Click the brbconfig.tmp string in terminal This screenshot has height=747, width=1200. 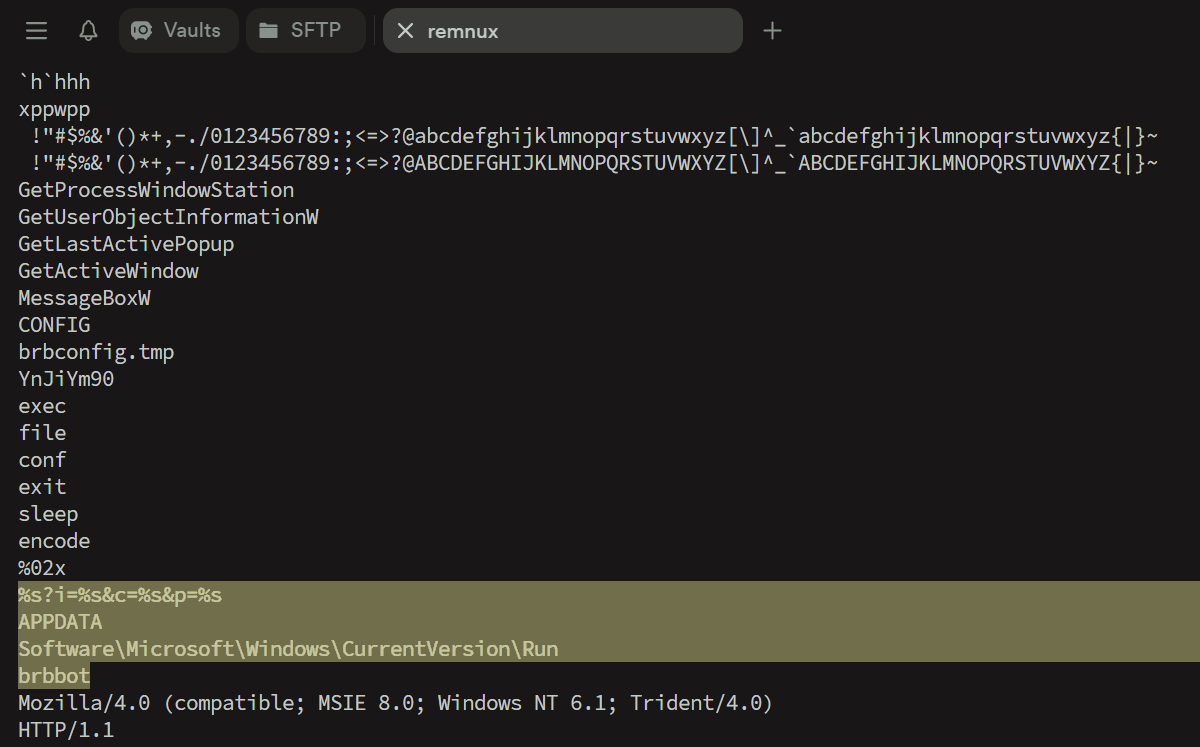pyautogui.click(x=96, y=352)
